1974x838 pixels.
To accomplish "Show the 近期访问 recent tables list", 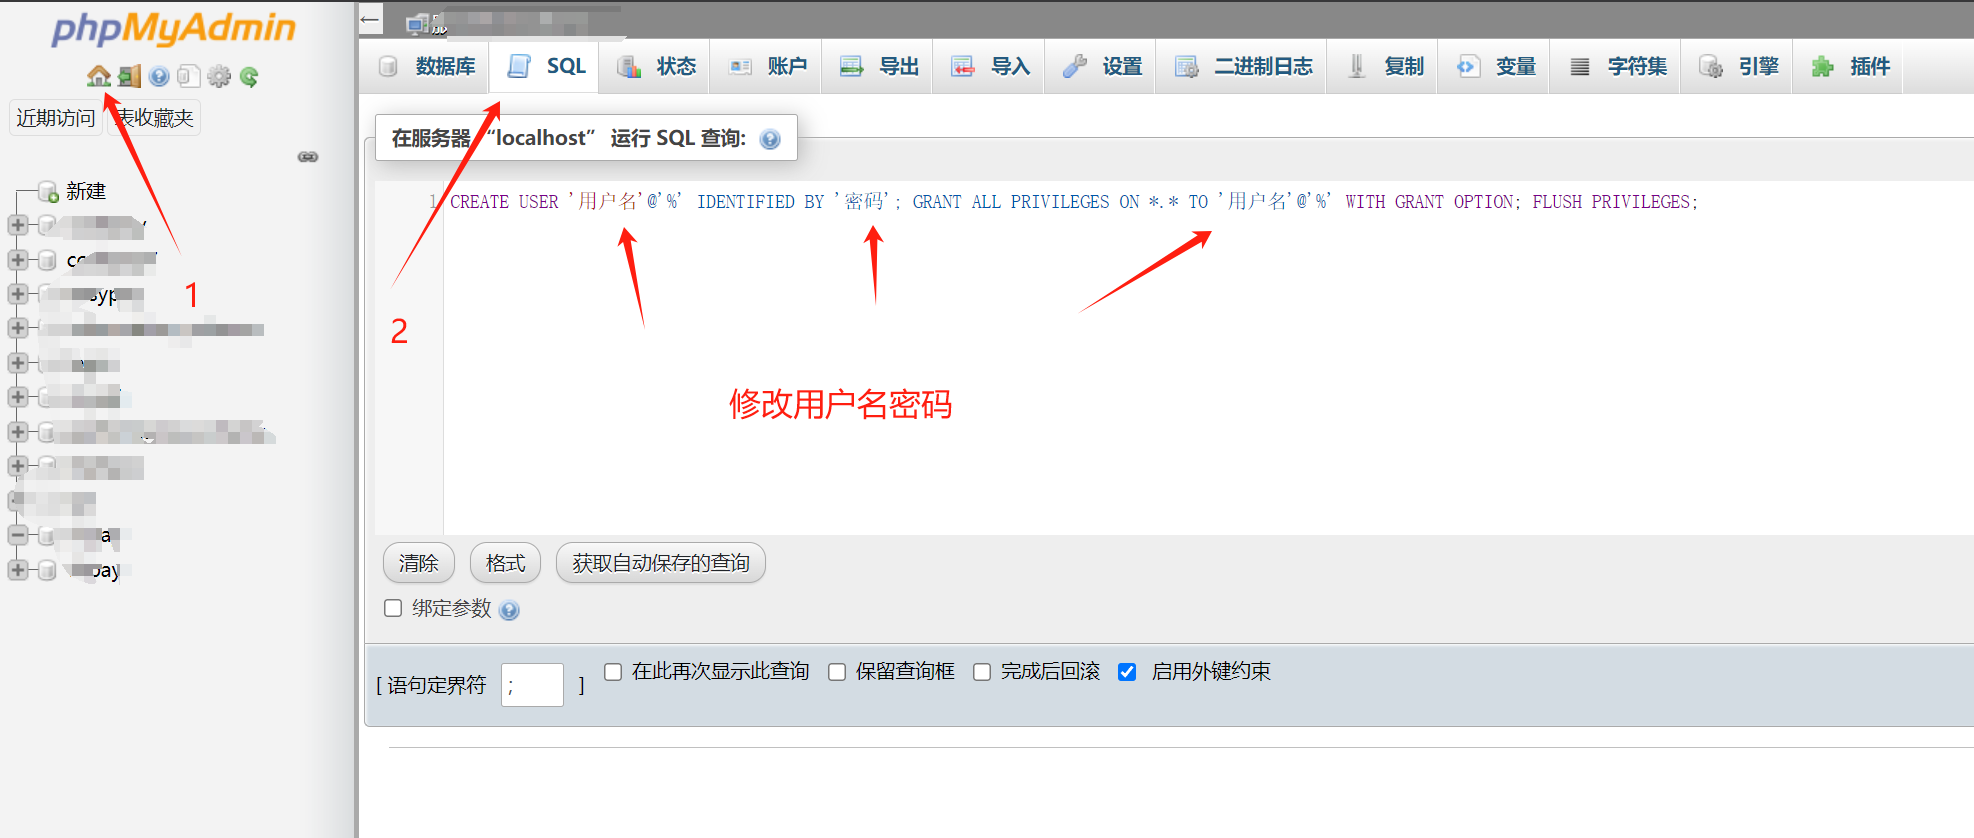I will tap(56, 118).
